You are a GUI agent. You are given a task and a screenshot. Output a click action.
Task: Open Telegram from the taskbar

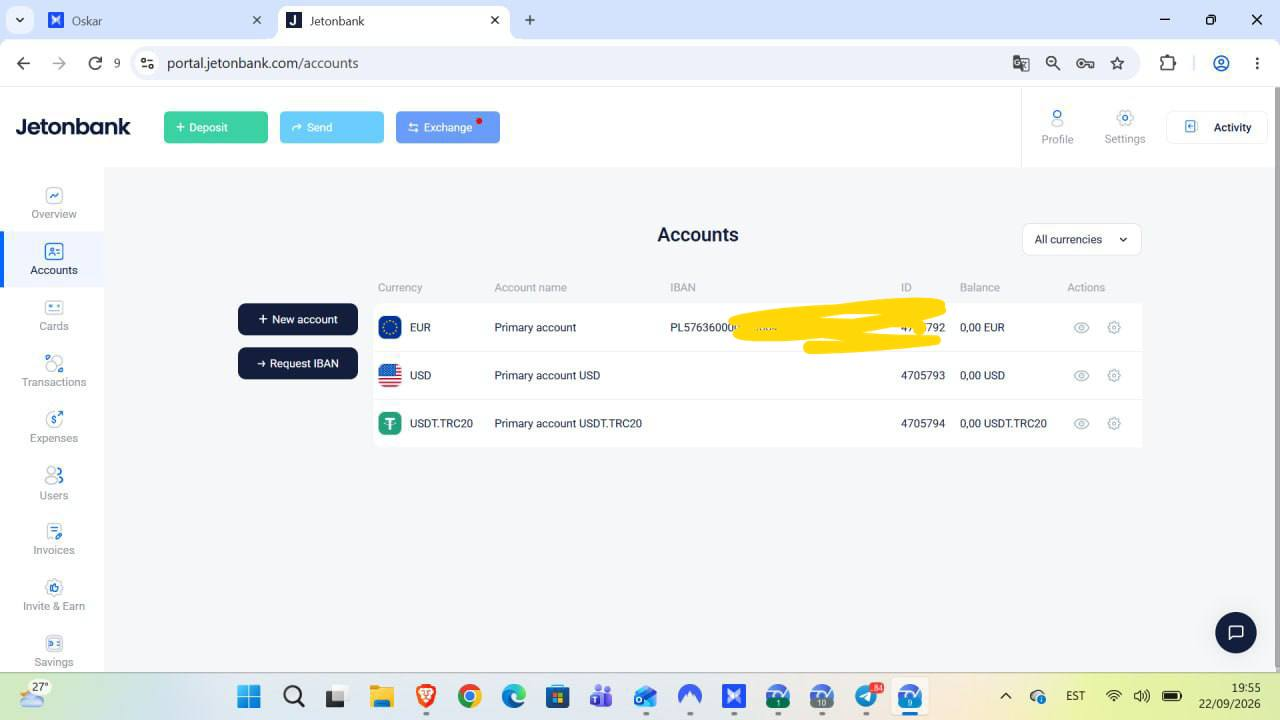(x=866, y=696)
